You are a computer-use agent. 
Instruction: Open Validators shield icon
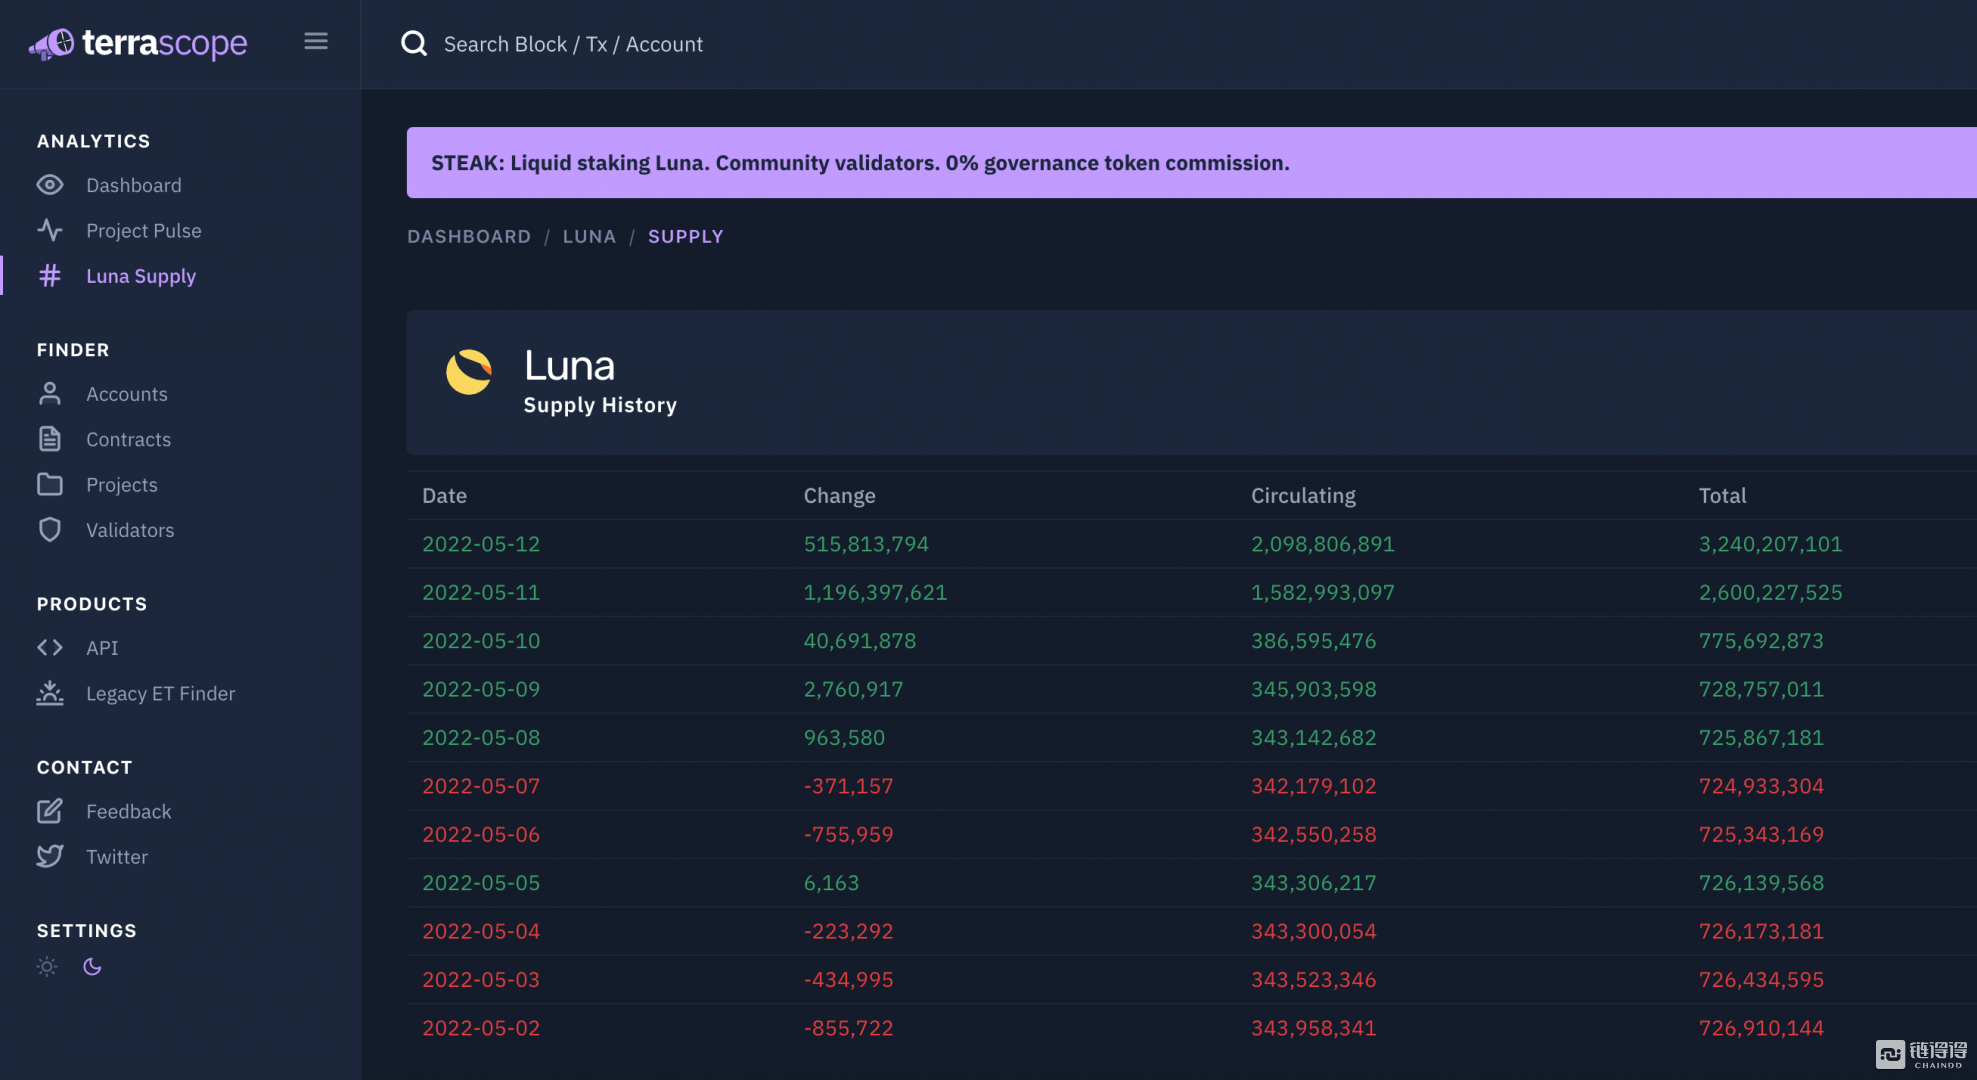[x=50, y=530]
